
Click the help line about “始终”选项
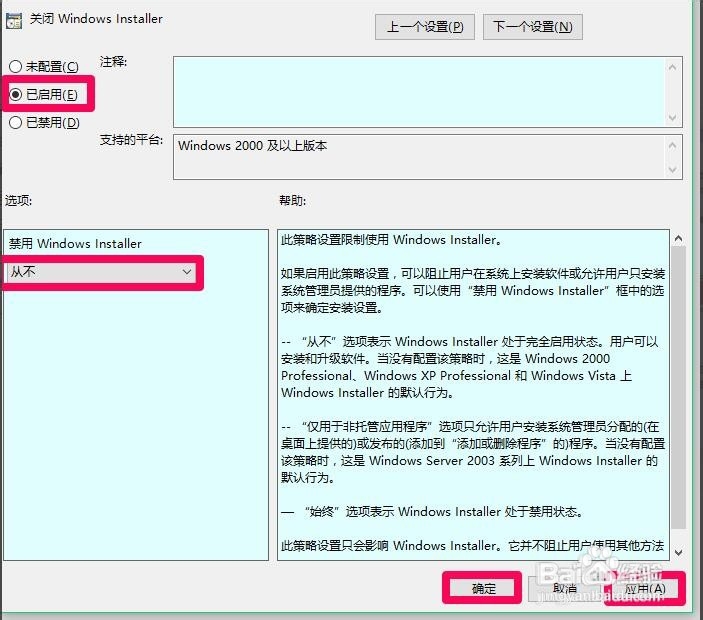click(432, 512)
